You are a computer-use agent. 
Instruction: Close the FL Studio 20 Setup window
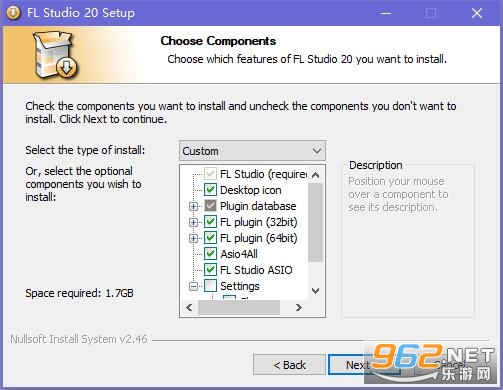[x=477, y=13]
